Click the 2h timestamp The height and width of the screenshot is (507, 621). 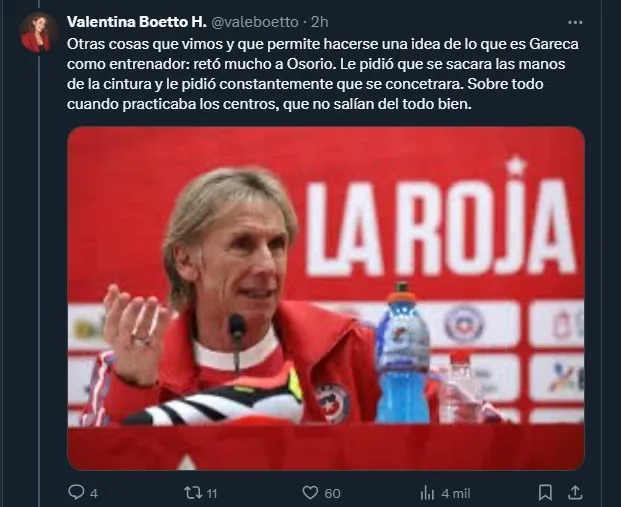(320, 22)
